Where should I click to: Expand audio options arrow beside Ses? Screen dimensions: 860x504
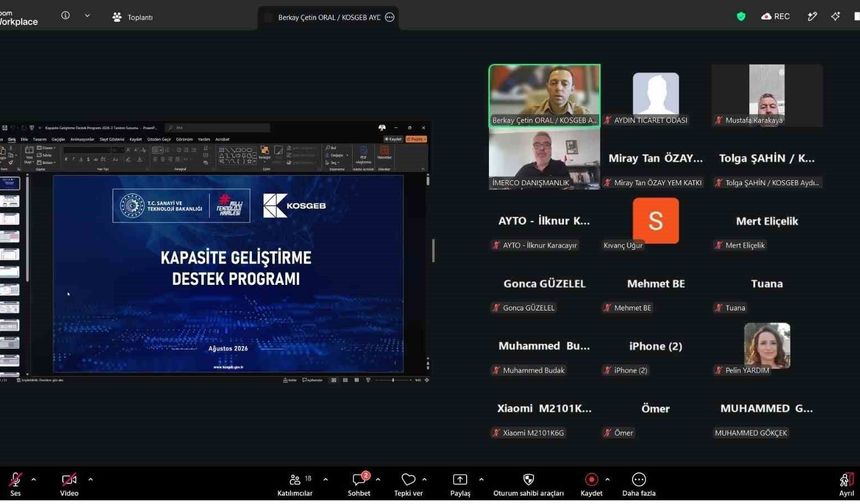33,480
